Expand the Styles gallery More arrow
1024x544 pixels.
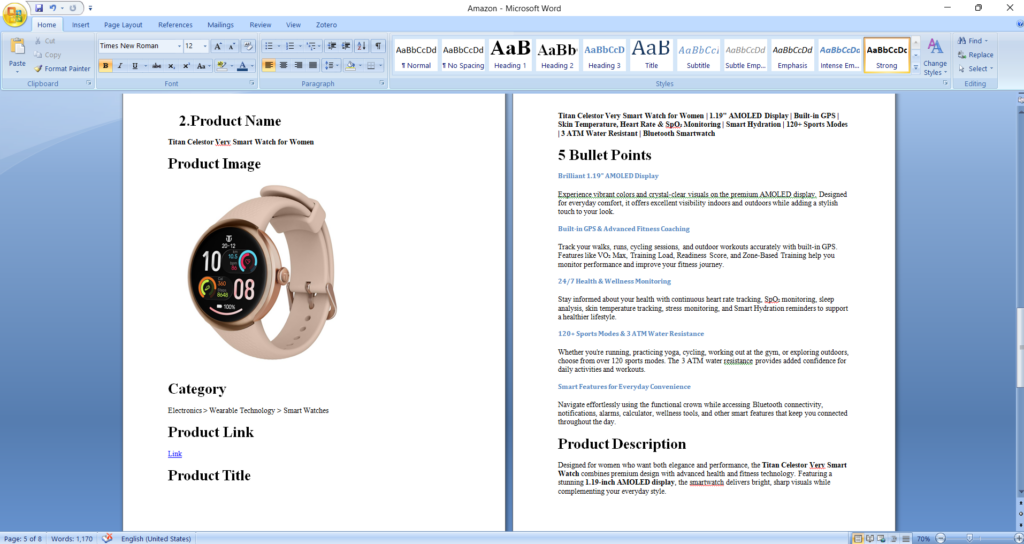point(916,67)
